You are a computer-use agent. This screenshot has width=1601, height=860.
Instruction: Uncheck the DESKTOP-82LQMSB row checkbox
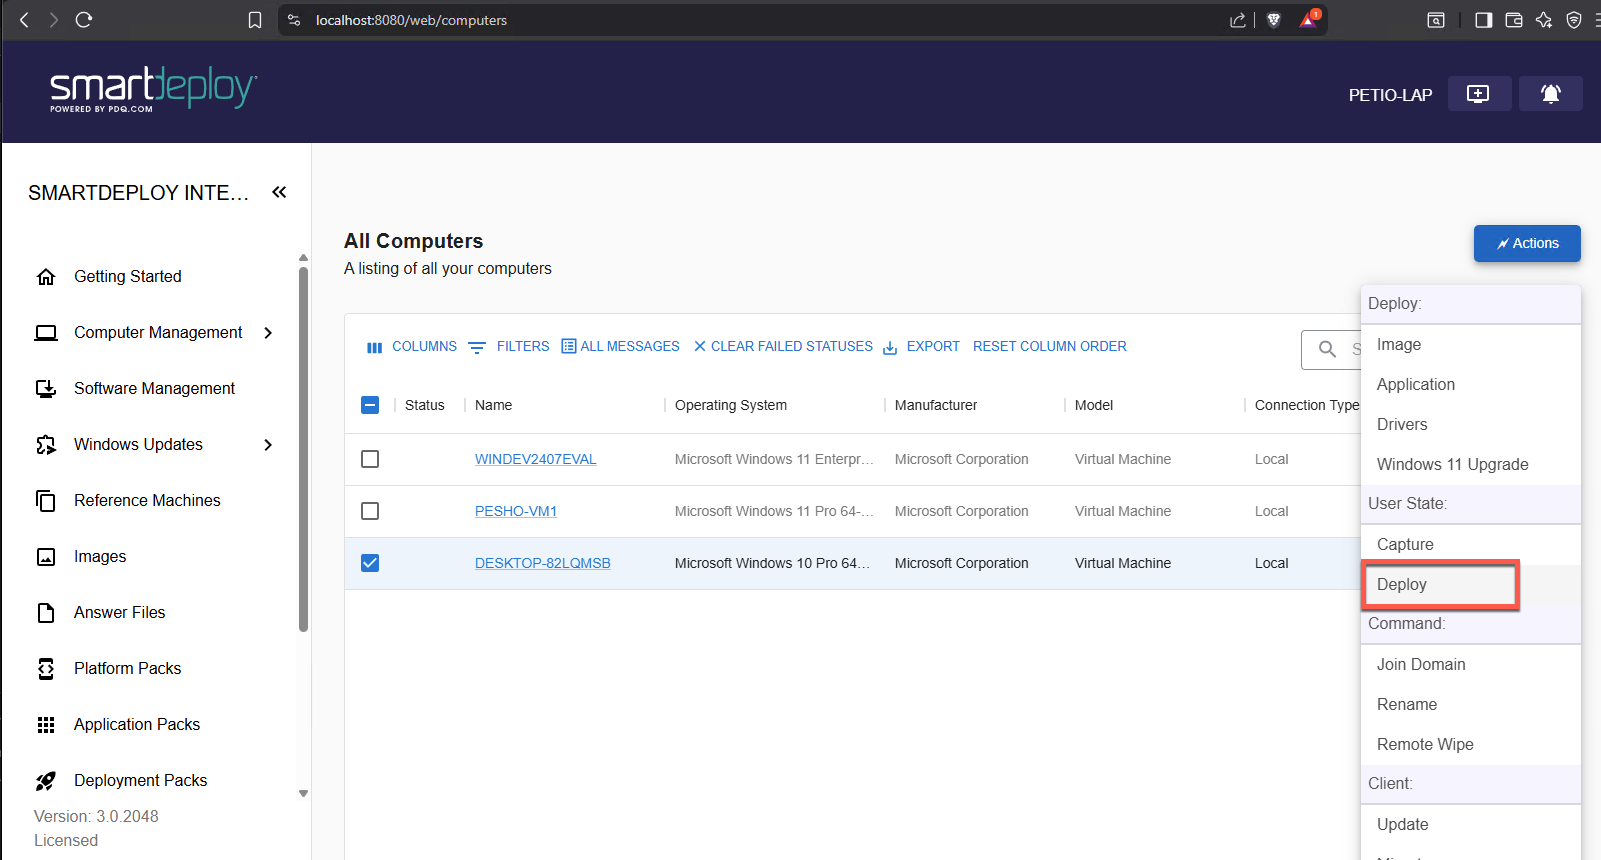pos(370,563)
